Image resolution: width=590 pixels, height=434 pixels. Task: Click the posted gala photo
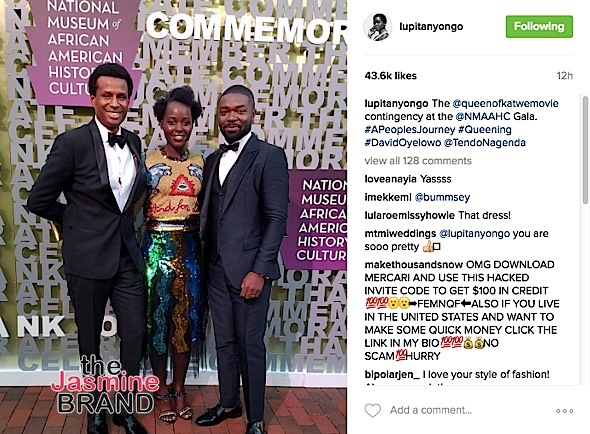173,217
